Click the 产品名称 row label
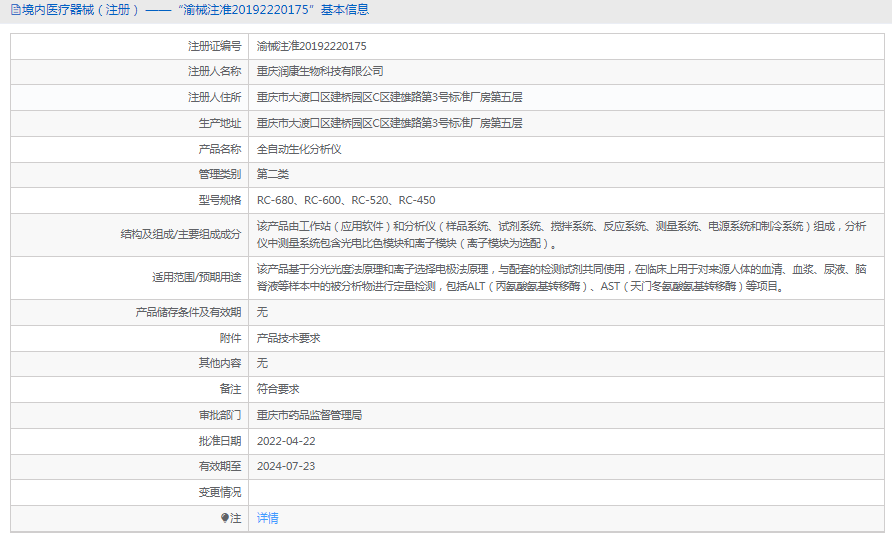Viewport: 892px width, 542px height. pos(220,149)
